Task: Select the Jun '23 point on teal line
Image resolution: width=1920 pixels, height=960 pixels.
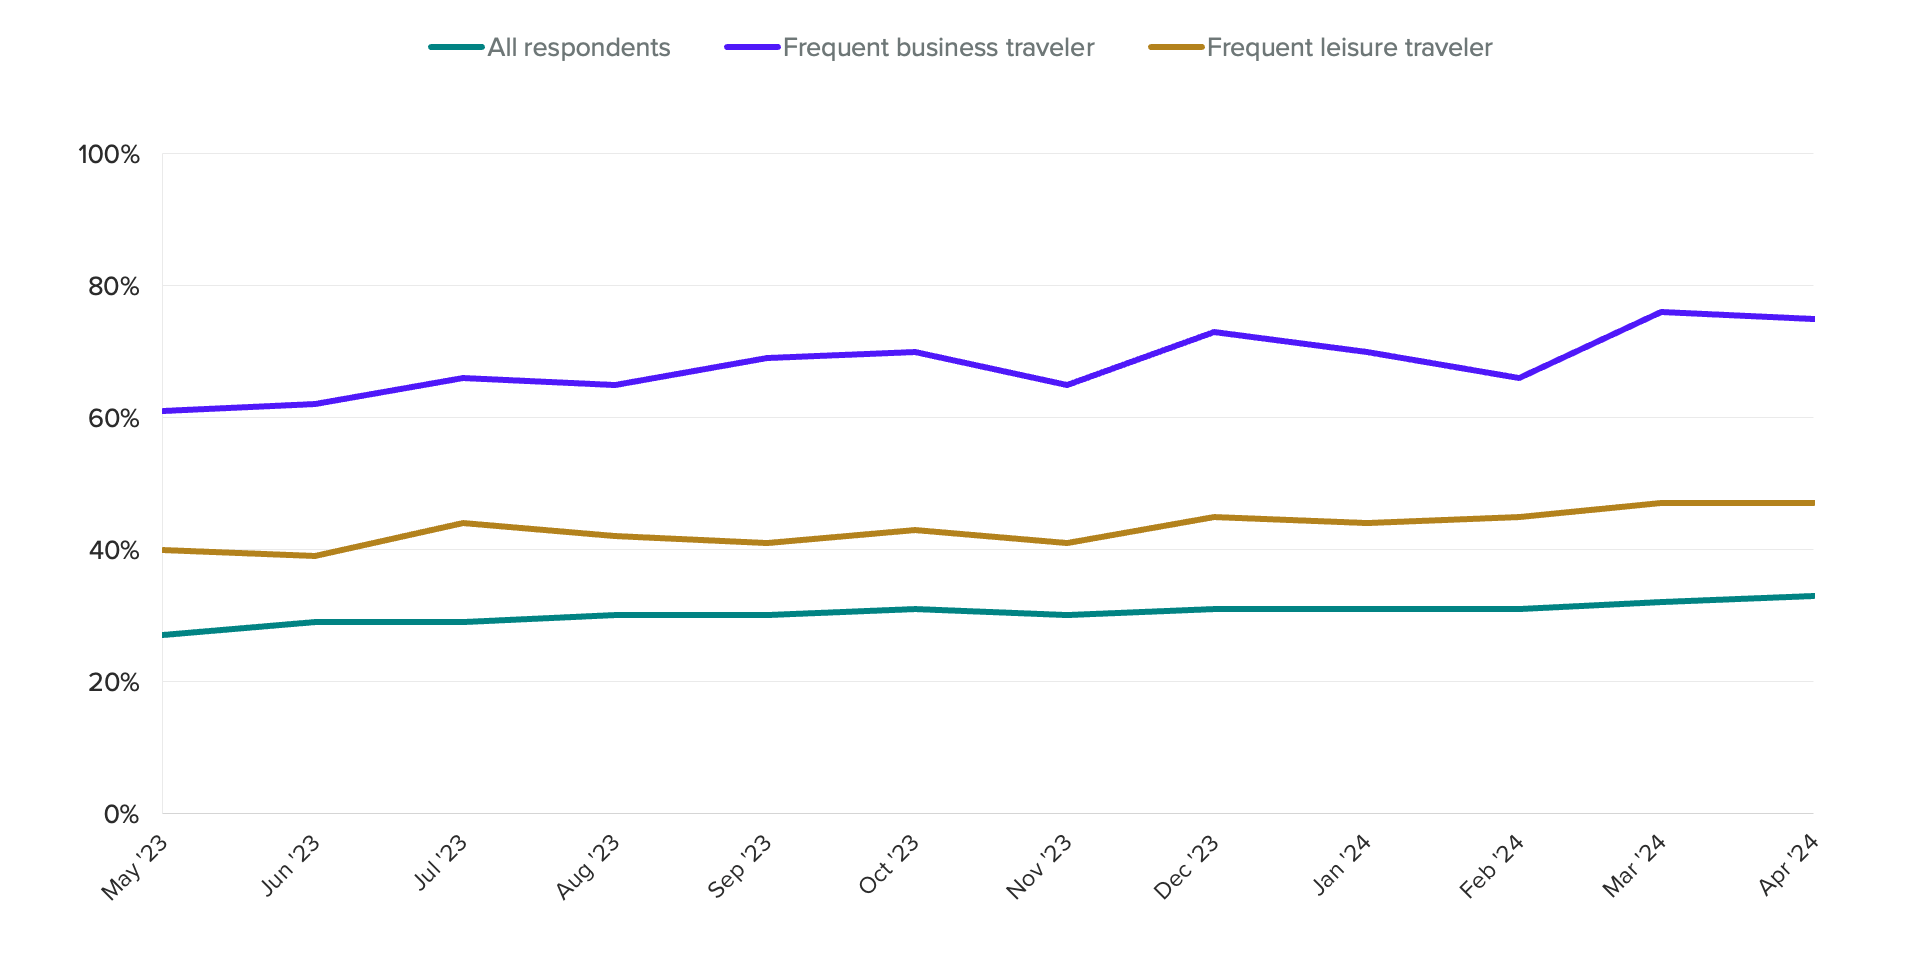Action: (x=314, y=622)
